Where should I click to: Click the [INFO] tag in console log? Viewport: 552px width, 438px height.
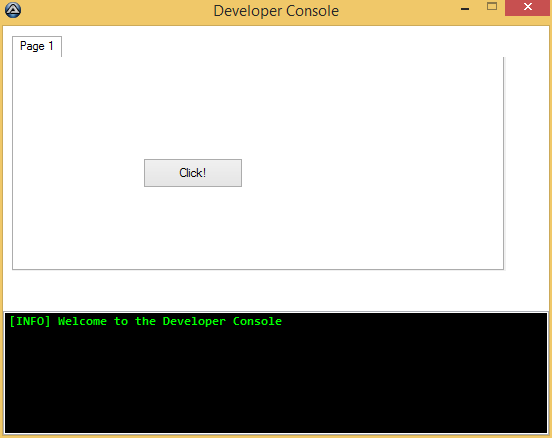pyautogui.click(x=30, y=321)
